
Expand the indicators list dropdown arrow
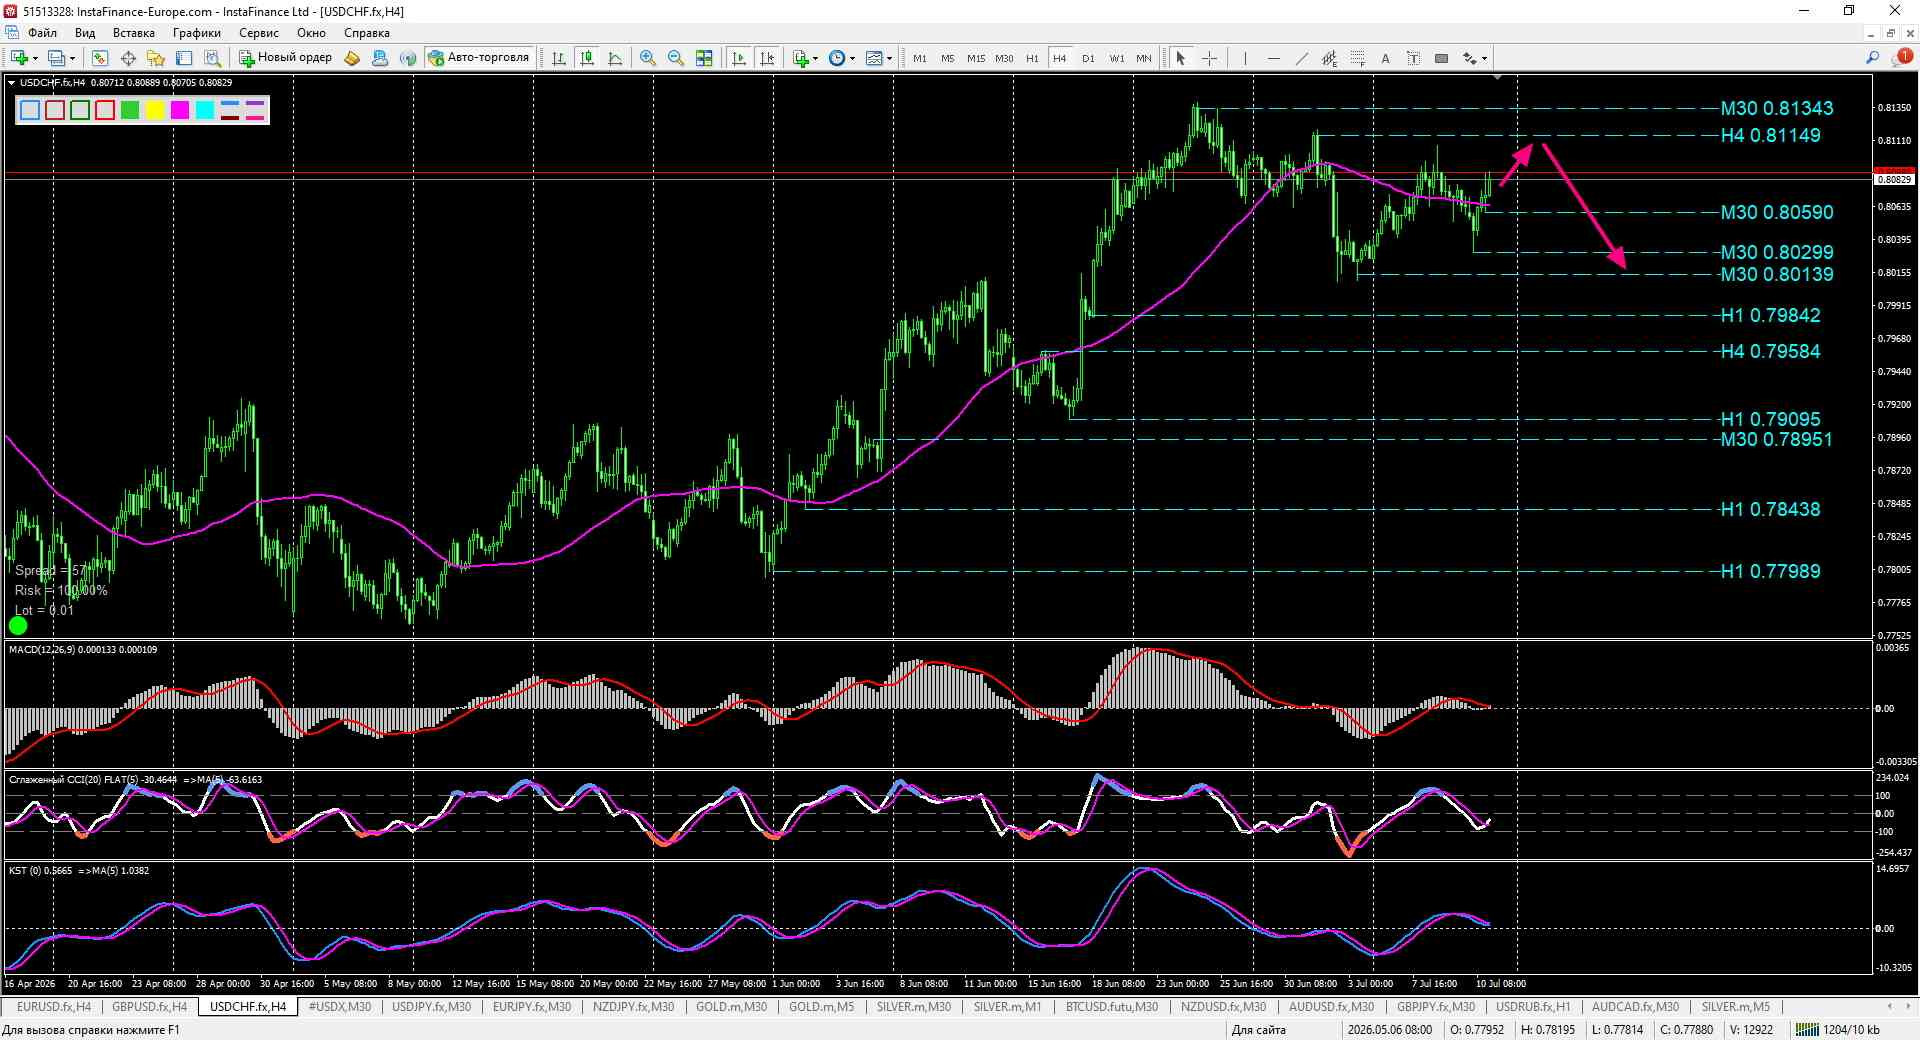816,58
